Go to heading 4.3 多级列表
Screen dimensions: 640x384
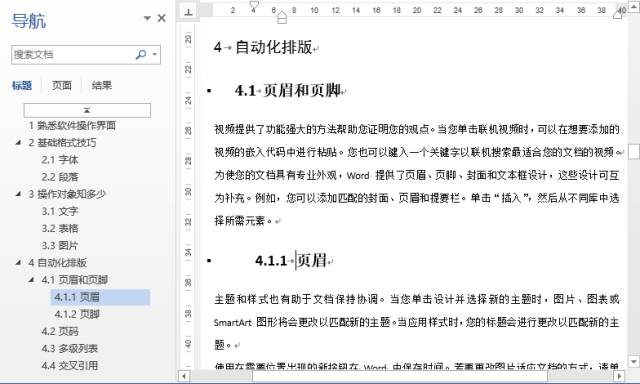coord(70,348)
